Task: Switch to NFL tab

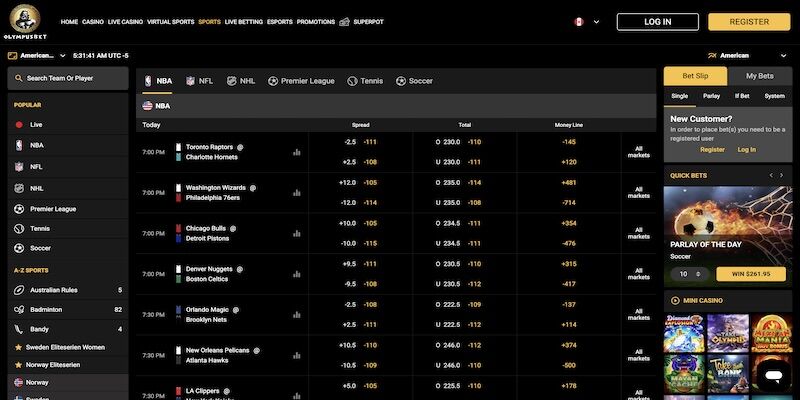Action: (x=199, y=81)
